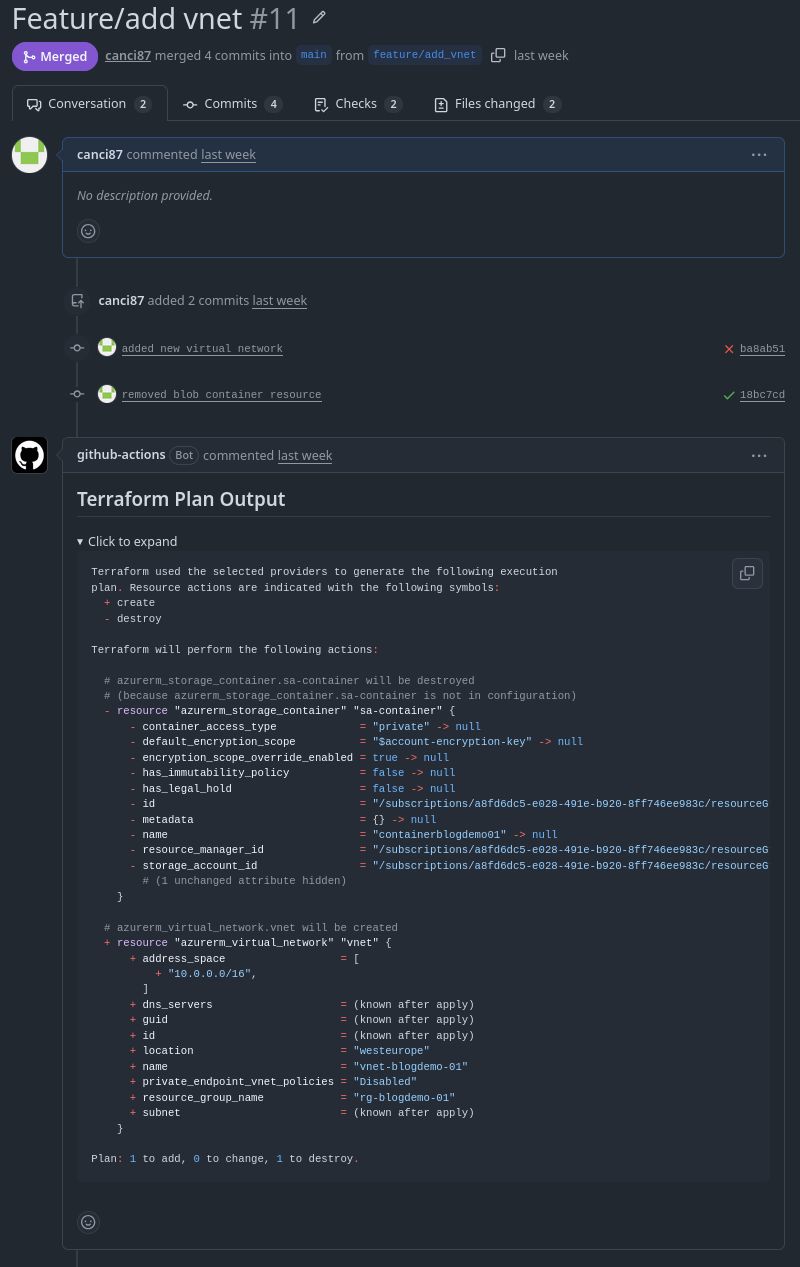The width and height of the screenshot is (800, 1267).
Task: Open the main branch link
Action: pos(314,55)
